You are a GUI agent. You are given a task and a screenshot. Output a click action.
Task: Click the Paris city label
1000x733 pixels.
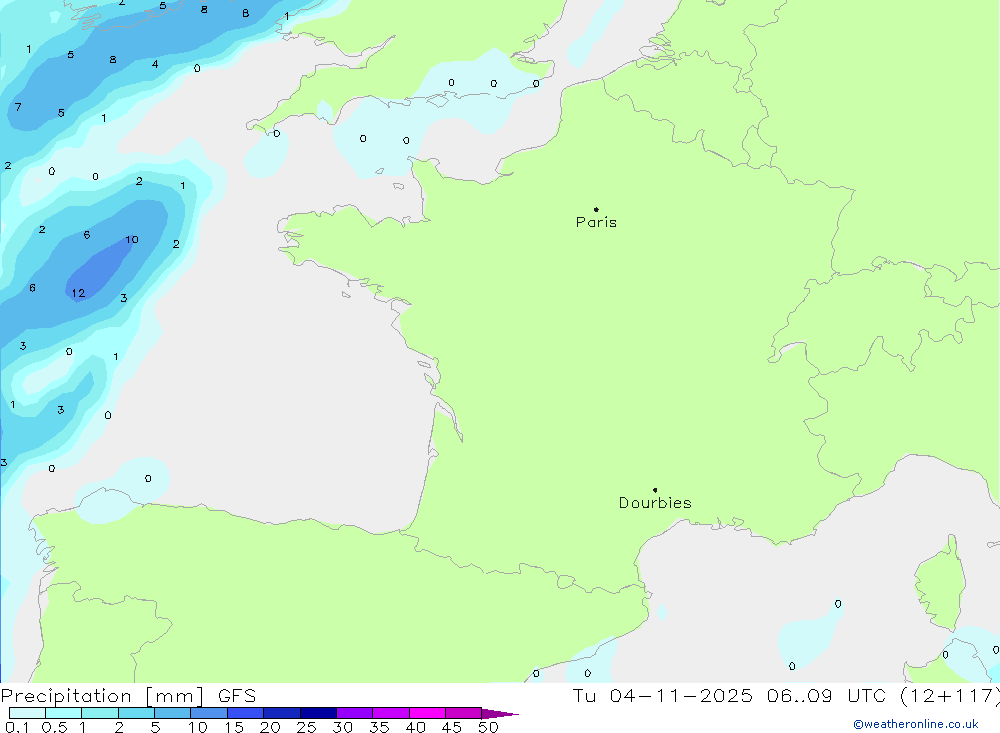tap(596, 222)
